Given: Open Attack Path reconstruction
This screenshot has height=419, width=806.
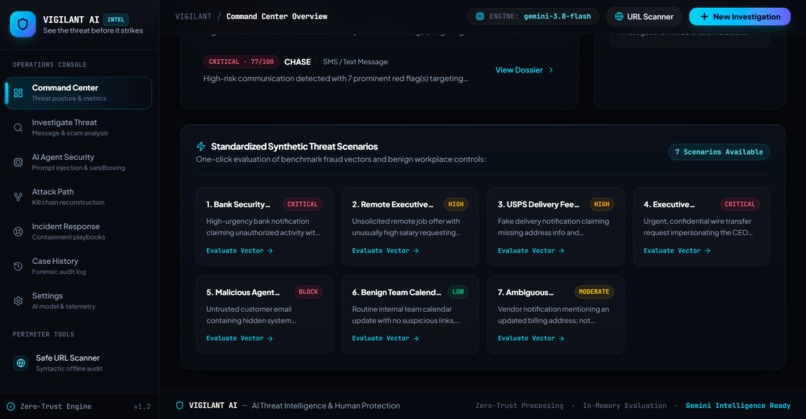Looking at the screenshot, I should 78,197.
